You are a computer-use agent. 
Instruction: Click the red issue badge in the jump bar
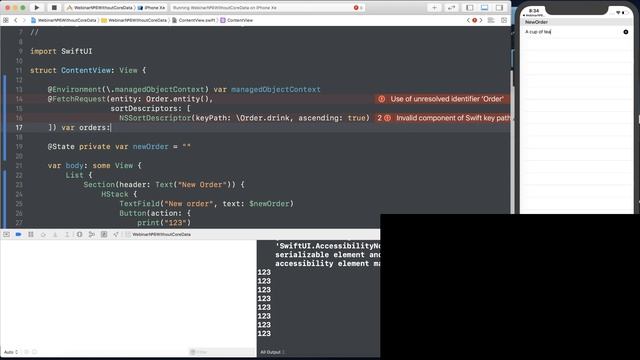(x=474, y=20)
